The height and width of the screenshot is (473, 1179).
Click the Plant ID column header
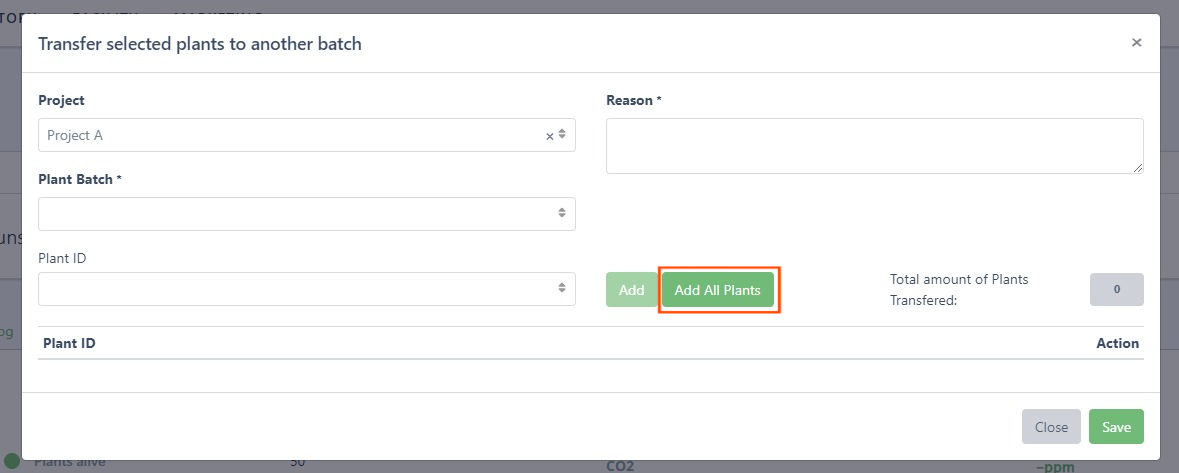(x=70, y=343)
